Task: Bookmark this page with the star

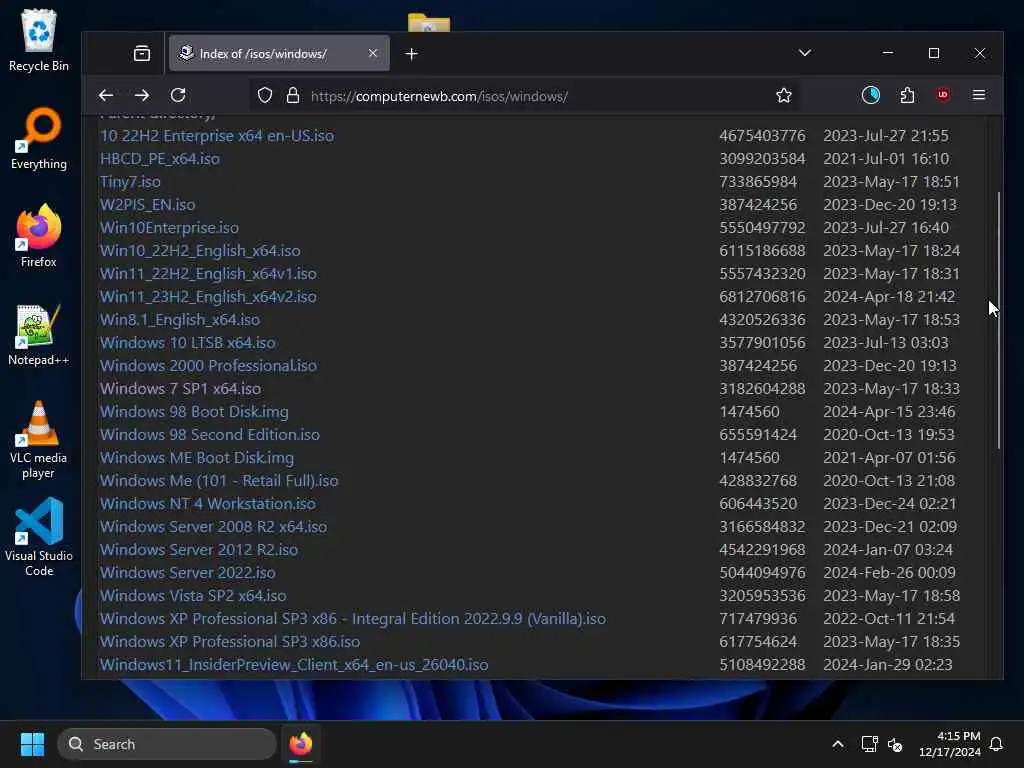Action: (x=784, y=95)
